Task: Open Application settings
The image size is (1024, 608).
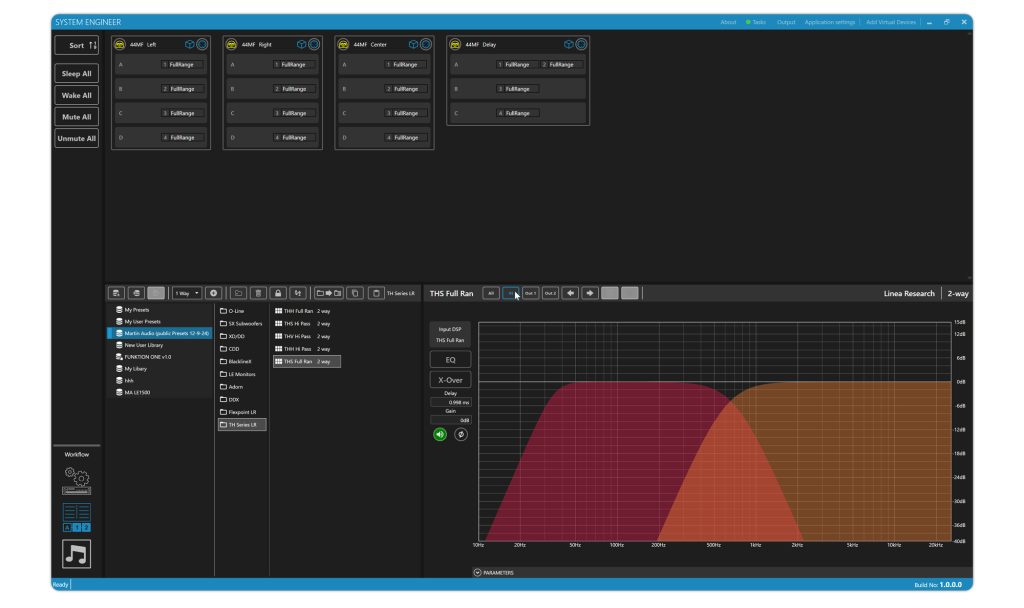Action: [x=829, y=22]
